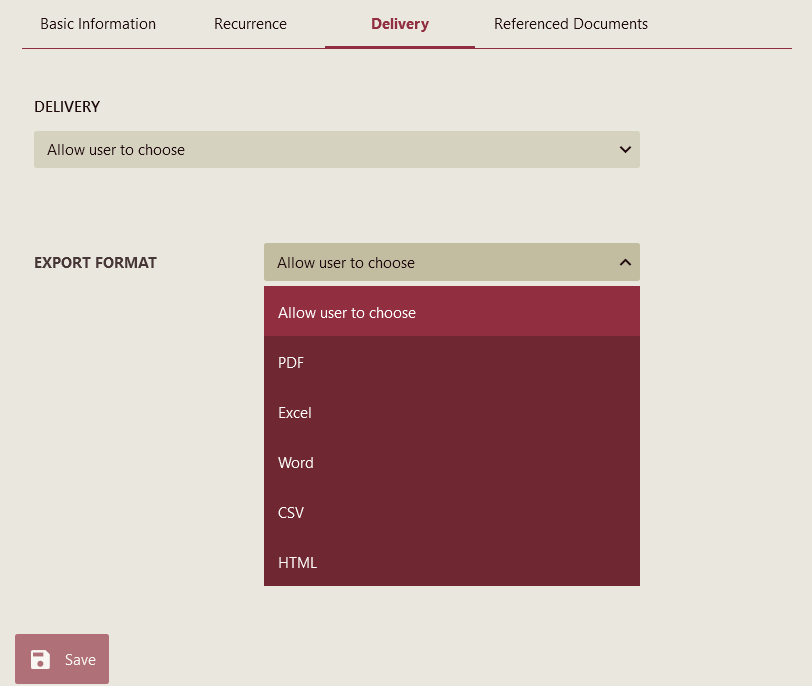
Task: Click the DELIVERY section label
Action: click(x=67, y=107)
